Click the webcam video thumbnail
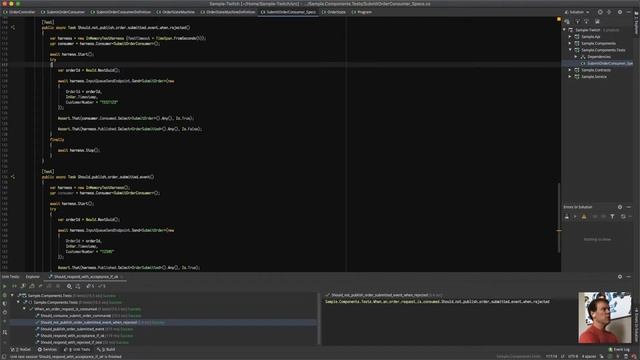Screen dimensions: 640x360 (x=604, y=317)
